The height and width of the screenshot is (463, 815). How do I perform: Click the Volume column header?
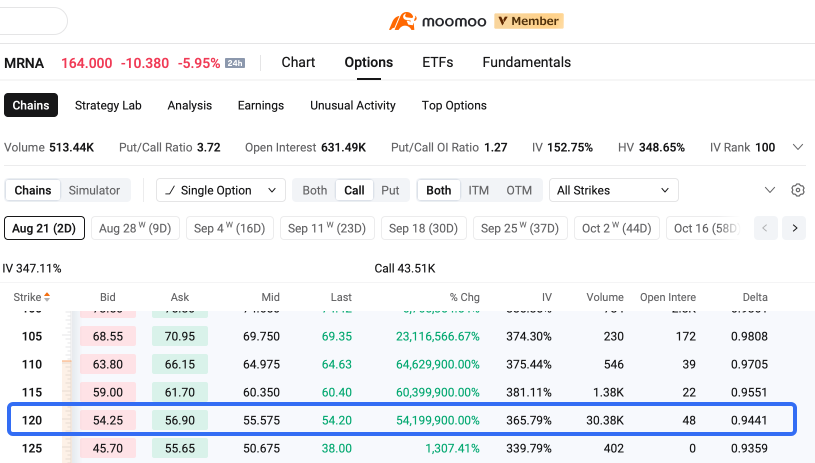click(605, 297)
